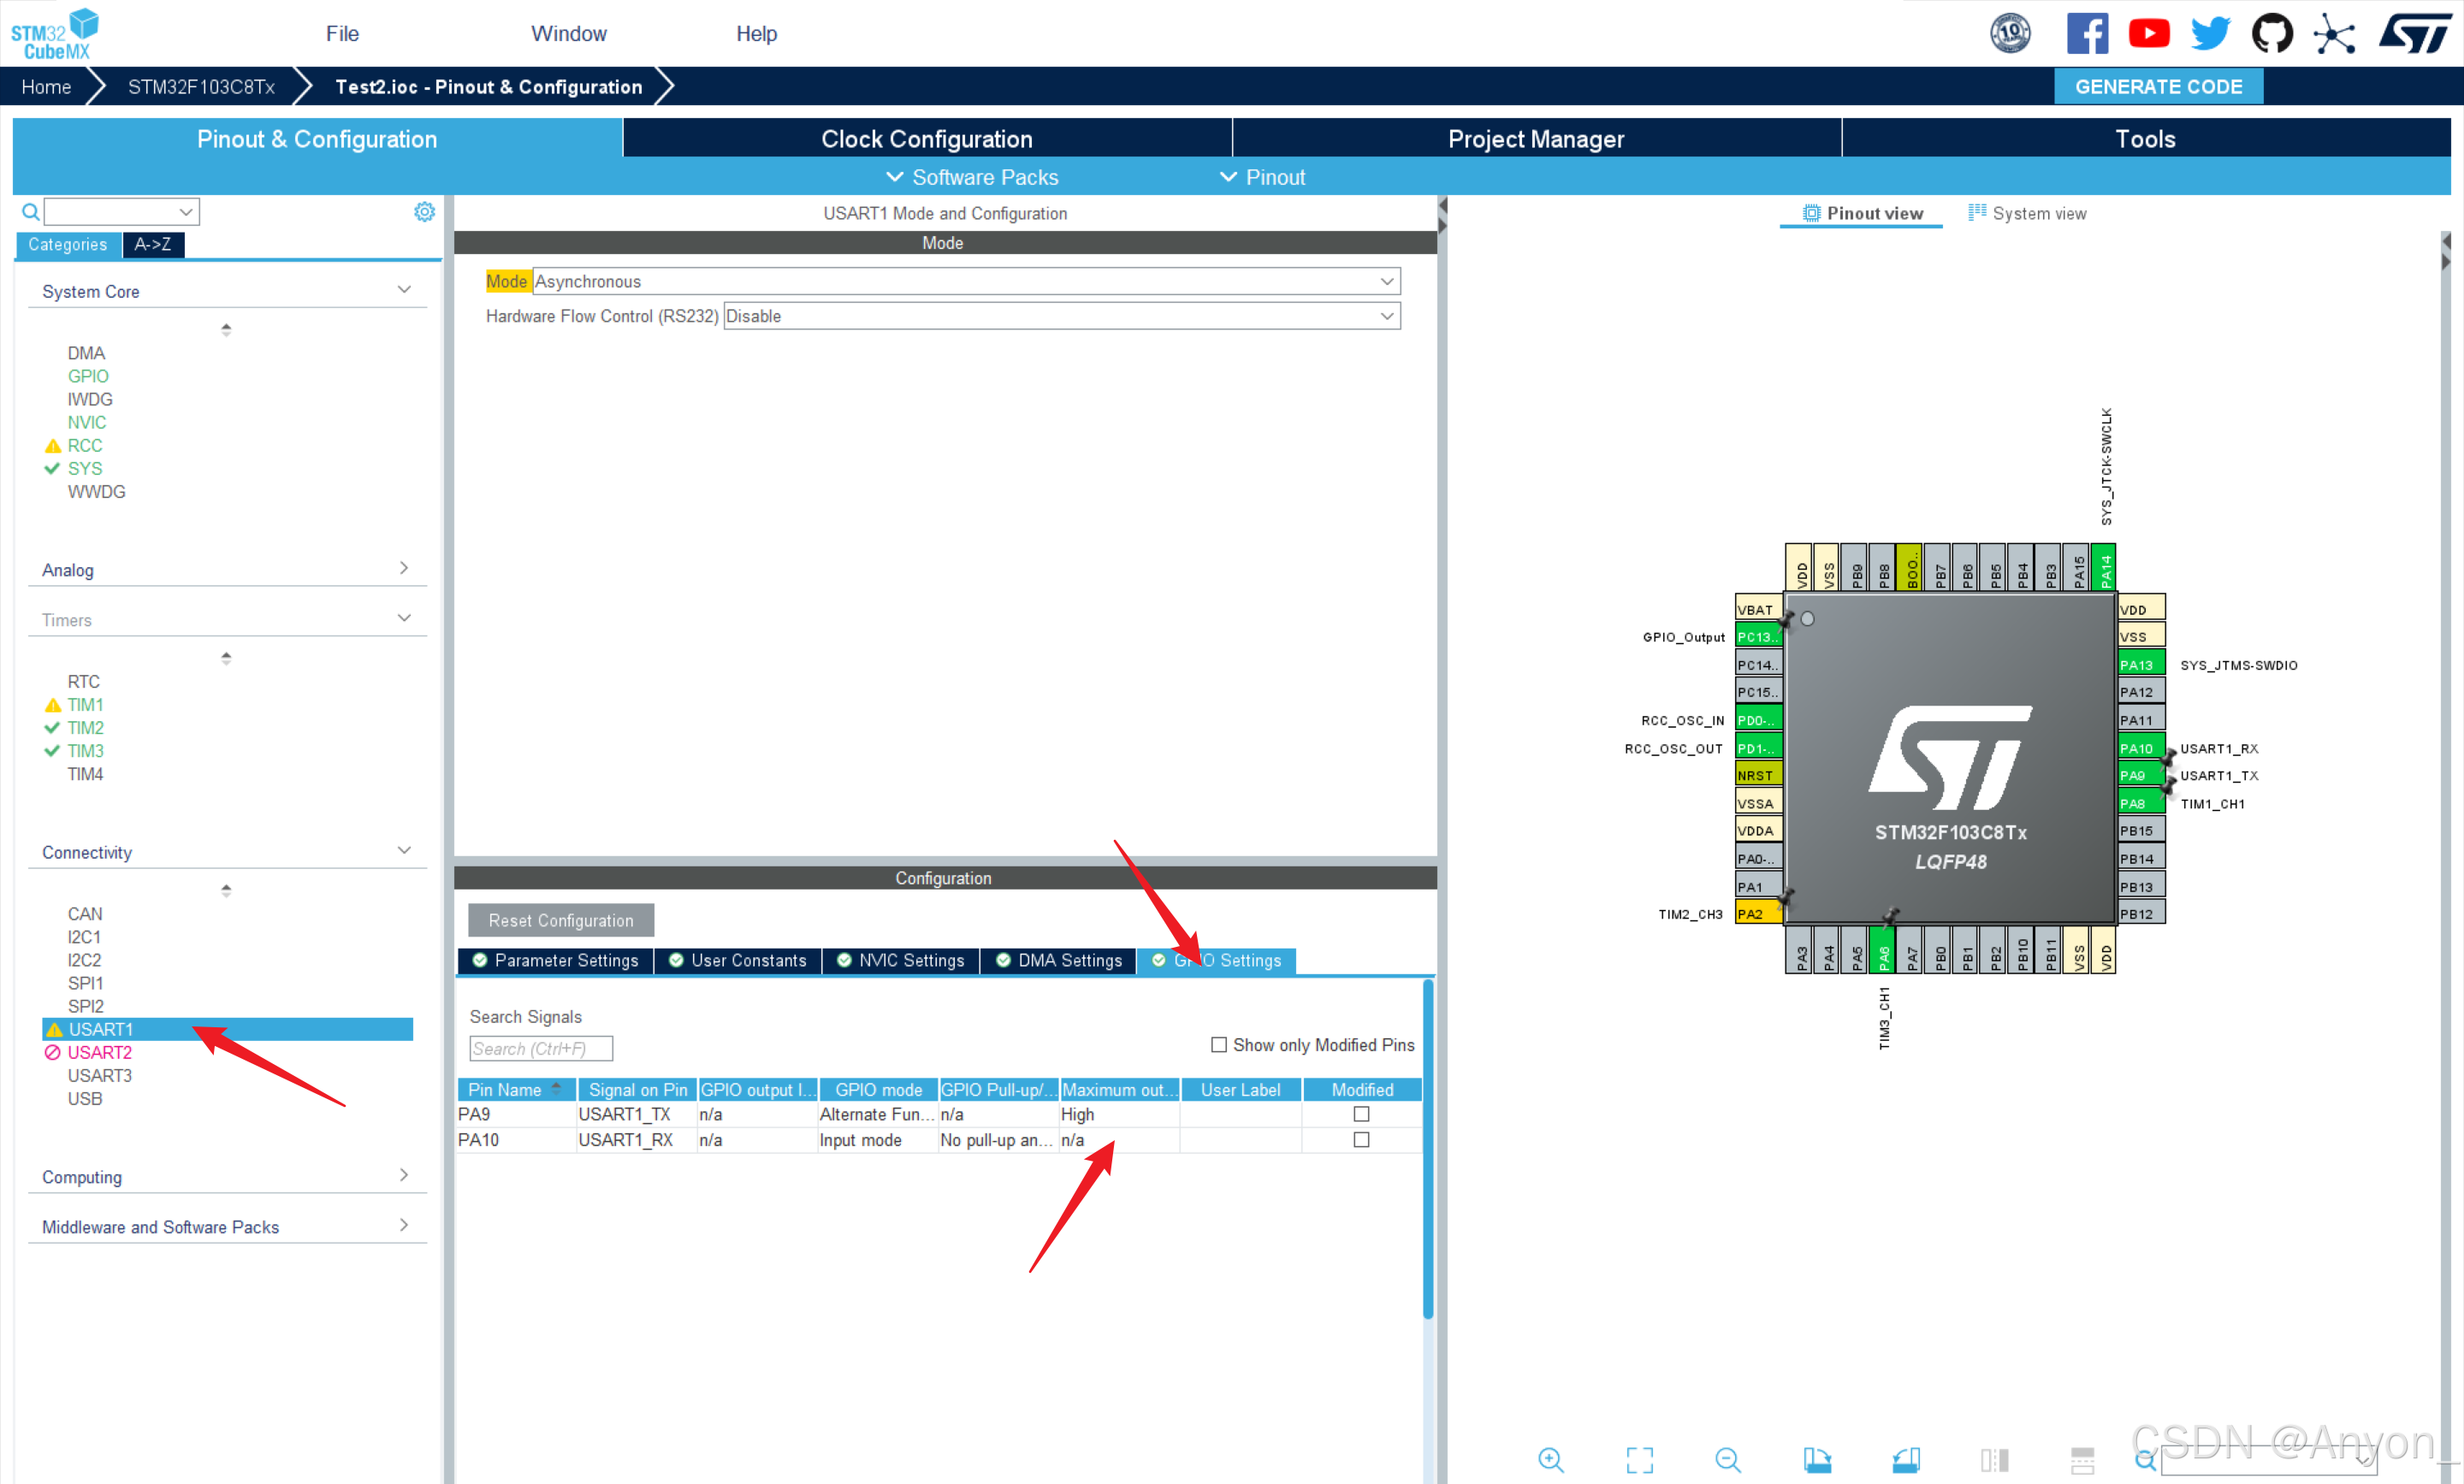Open the Facebook icon link
Viewport: 2464px width, 1484px height.
point(2087,33)
